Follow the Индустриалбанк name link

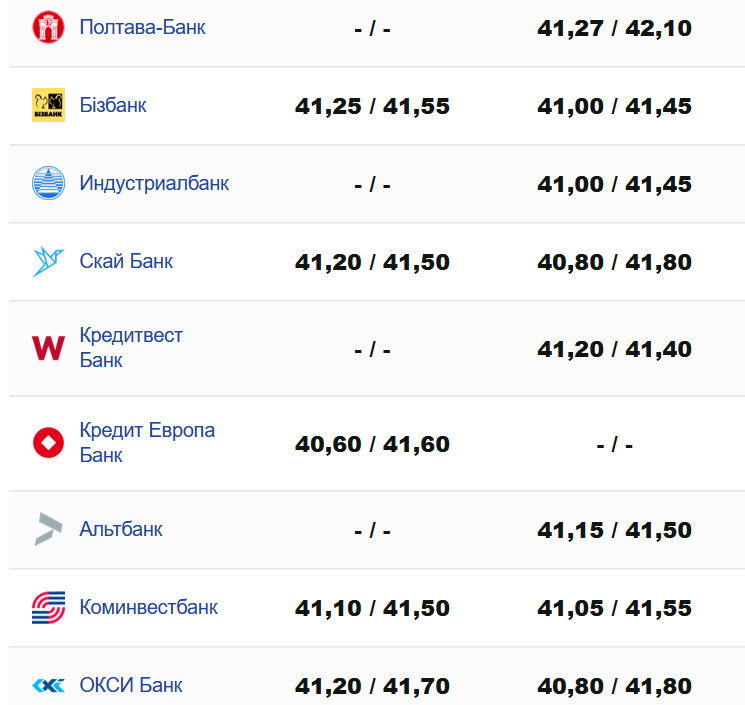(x=154, y=183)
